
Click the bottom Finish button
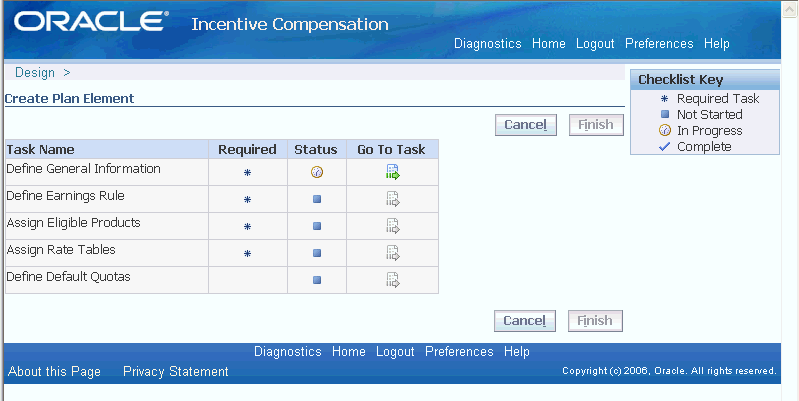(595, 321)
